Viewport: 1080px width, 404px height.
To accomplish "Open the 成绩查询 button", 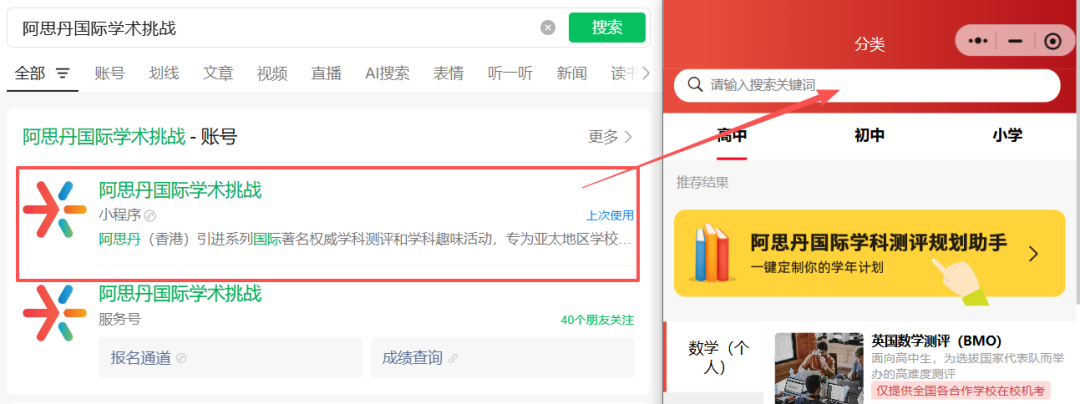I will pyautogui.click(x=502, y=357).
